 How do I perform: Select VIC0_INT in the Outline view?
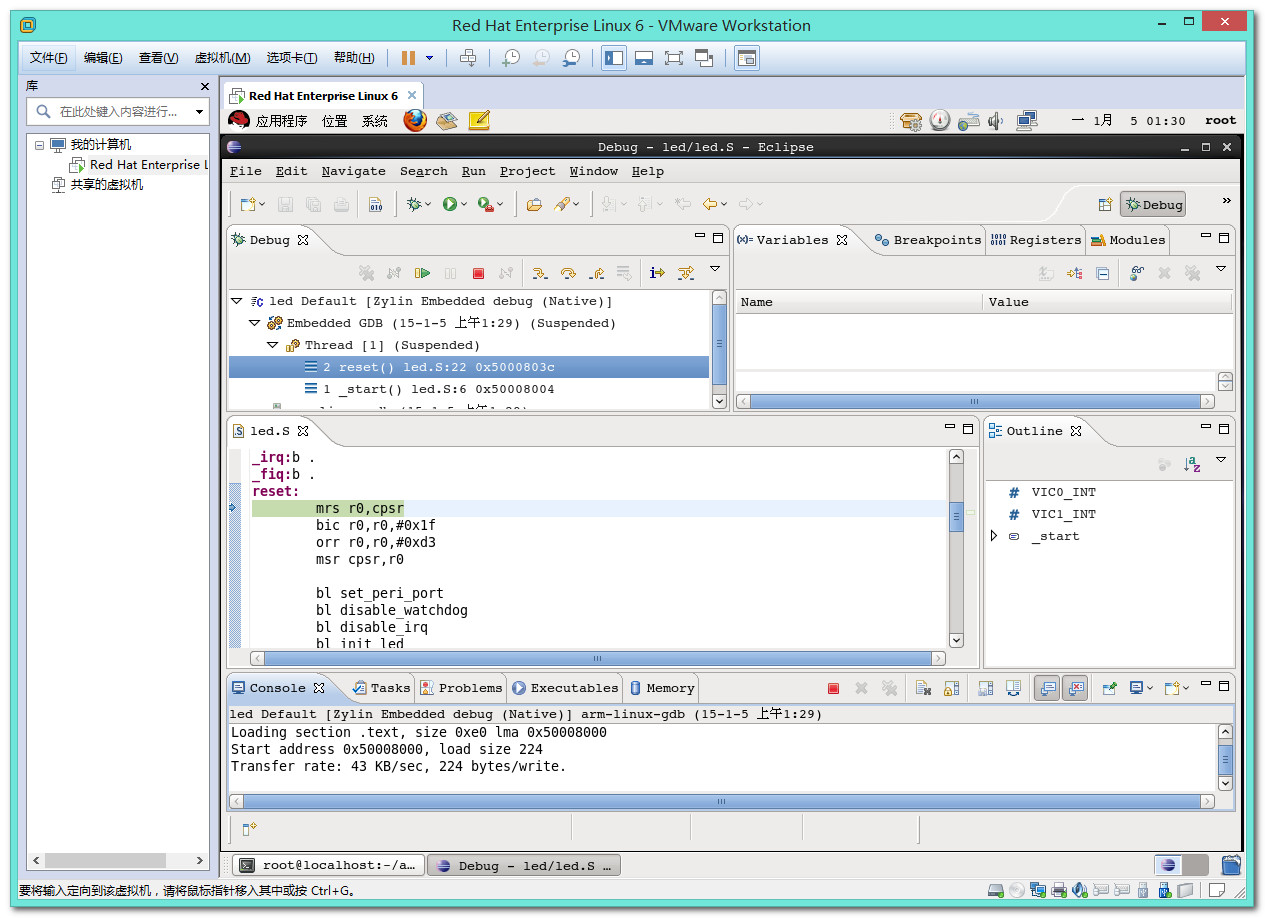(x=1063, y=492)
